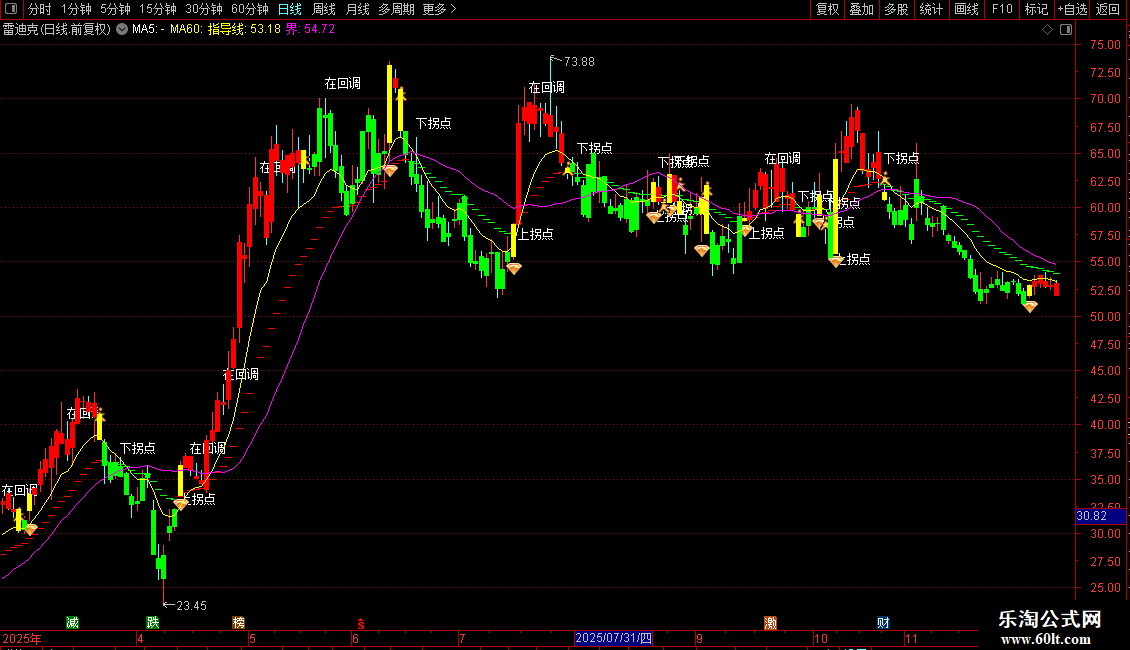This screenshot has height=650, width=1130.
Task: Select the 1分钟 period tab
Action: (76, 9)
